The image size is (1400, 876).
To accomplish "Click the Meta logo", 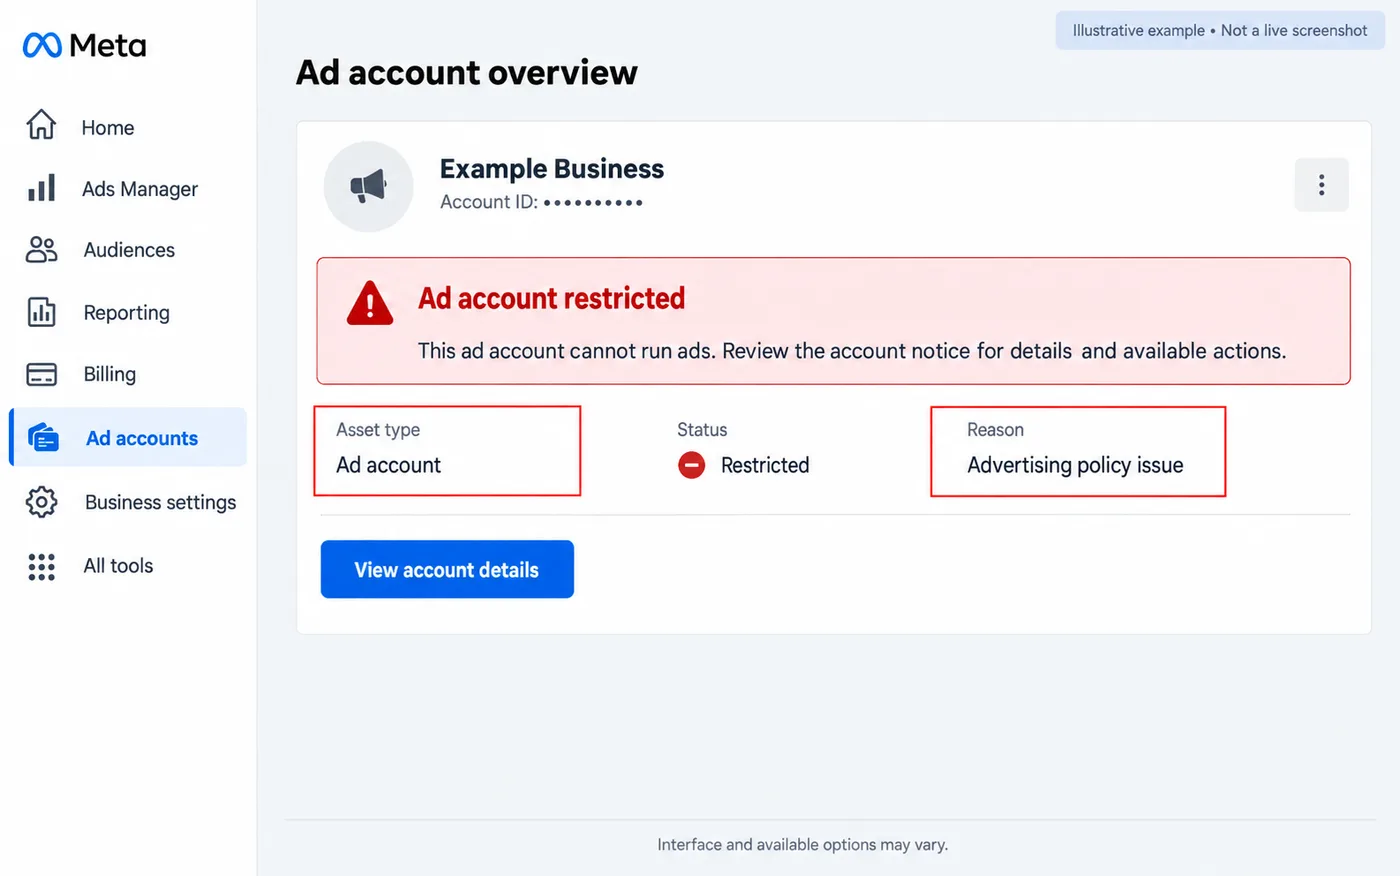I will (x=84, y=45).
